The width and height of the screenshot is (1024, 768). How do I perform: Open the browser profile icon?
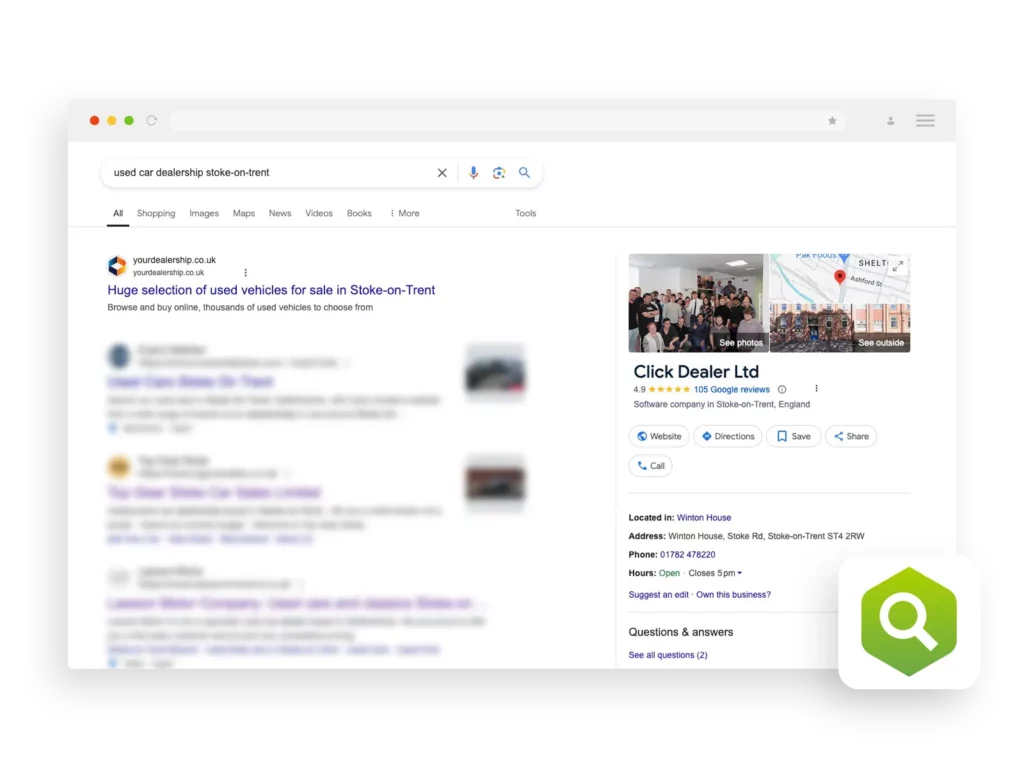click(x=891, y=121)
